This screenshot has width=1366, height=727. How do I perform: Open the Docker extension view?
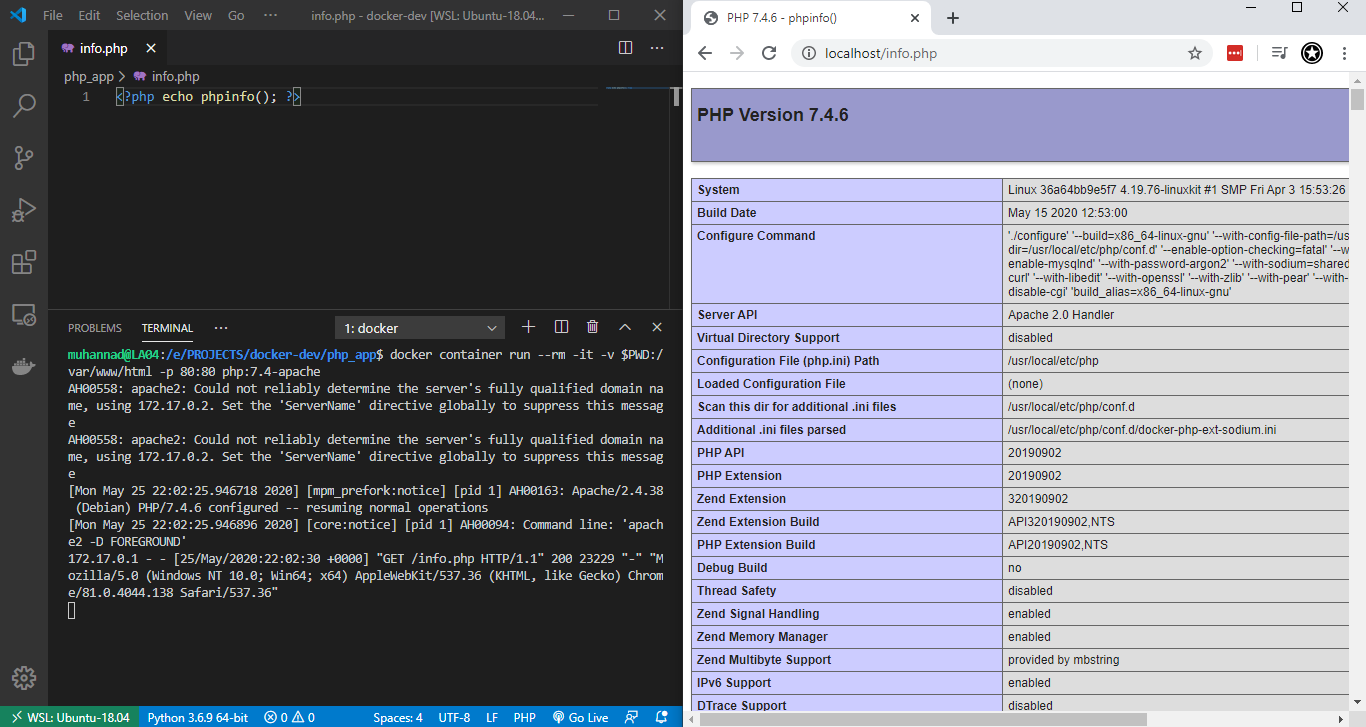pyautogui.click(x=24, y=364)
